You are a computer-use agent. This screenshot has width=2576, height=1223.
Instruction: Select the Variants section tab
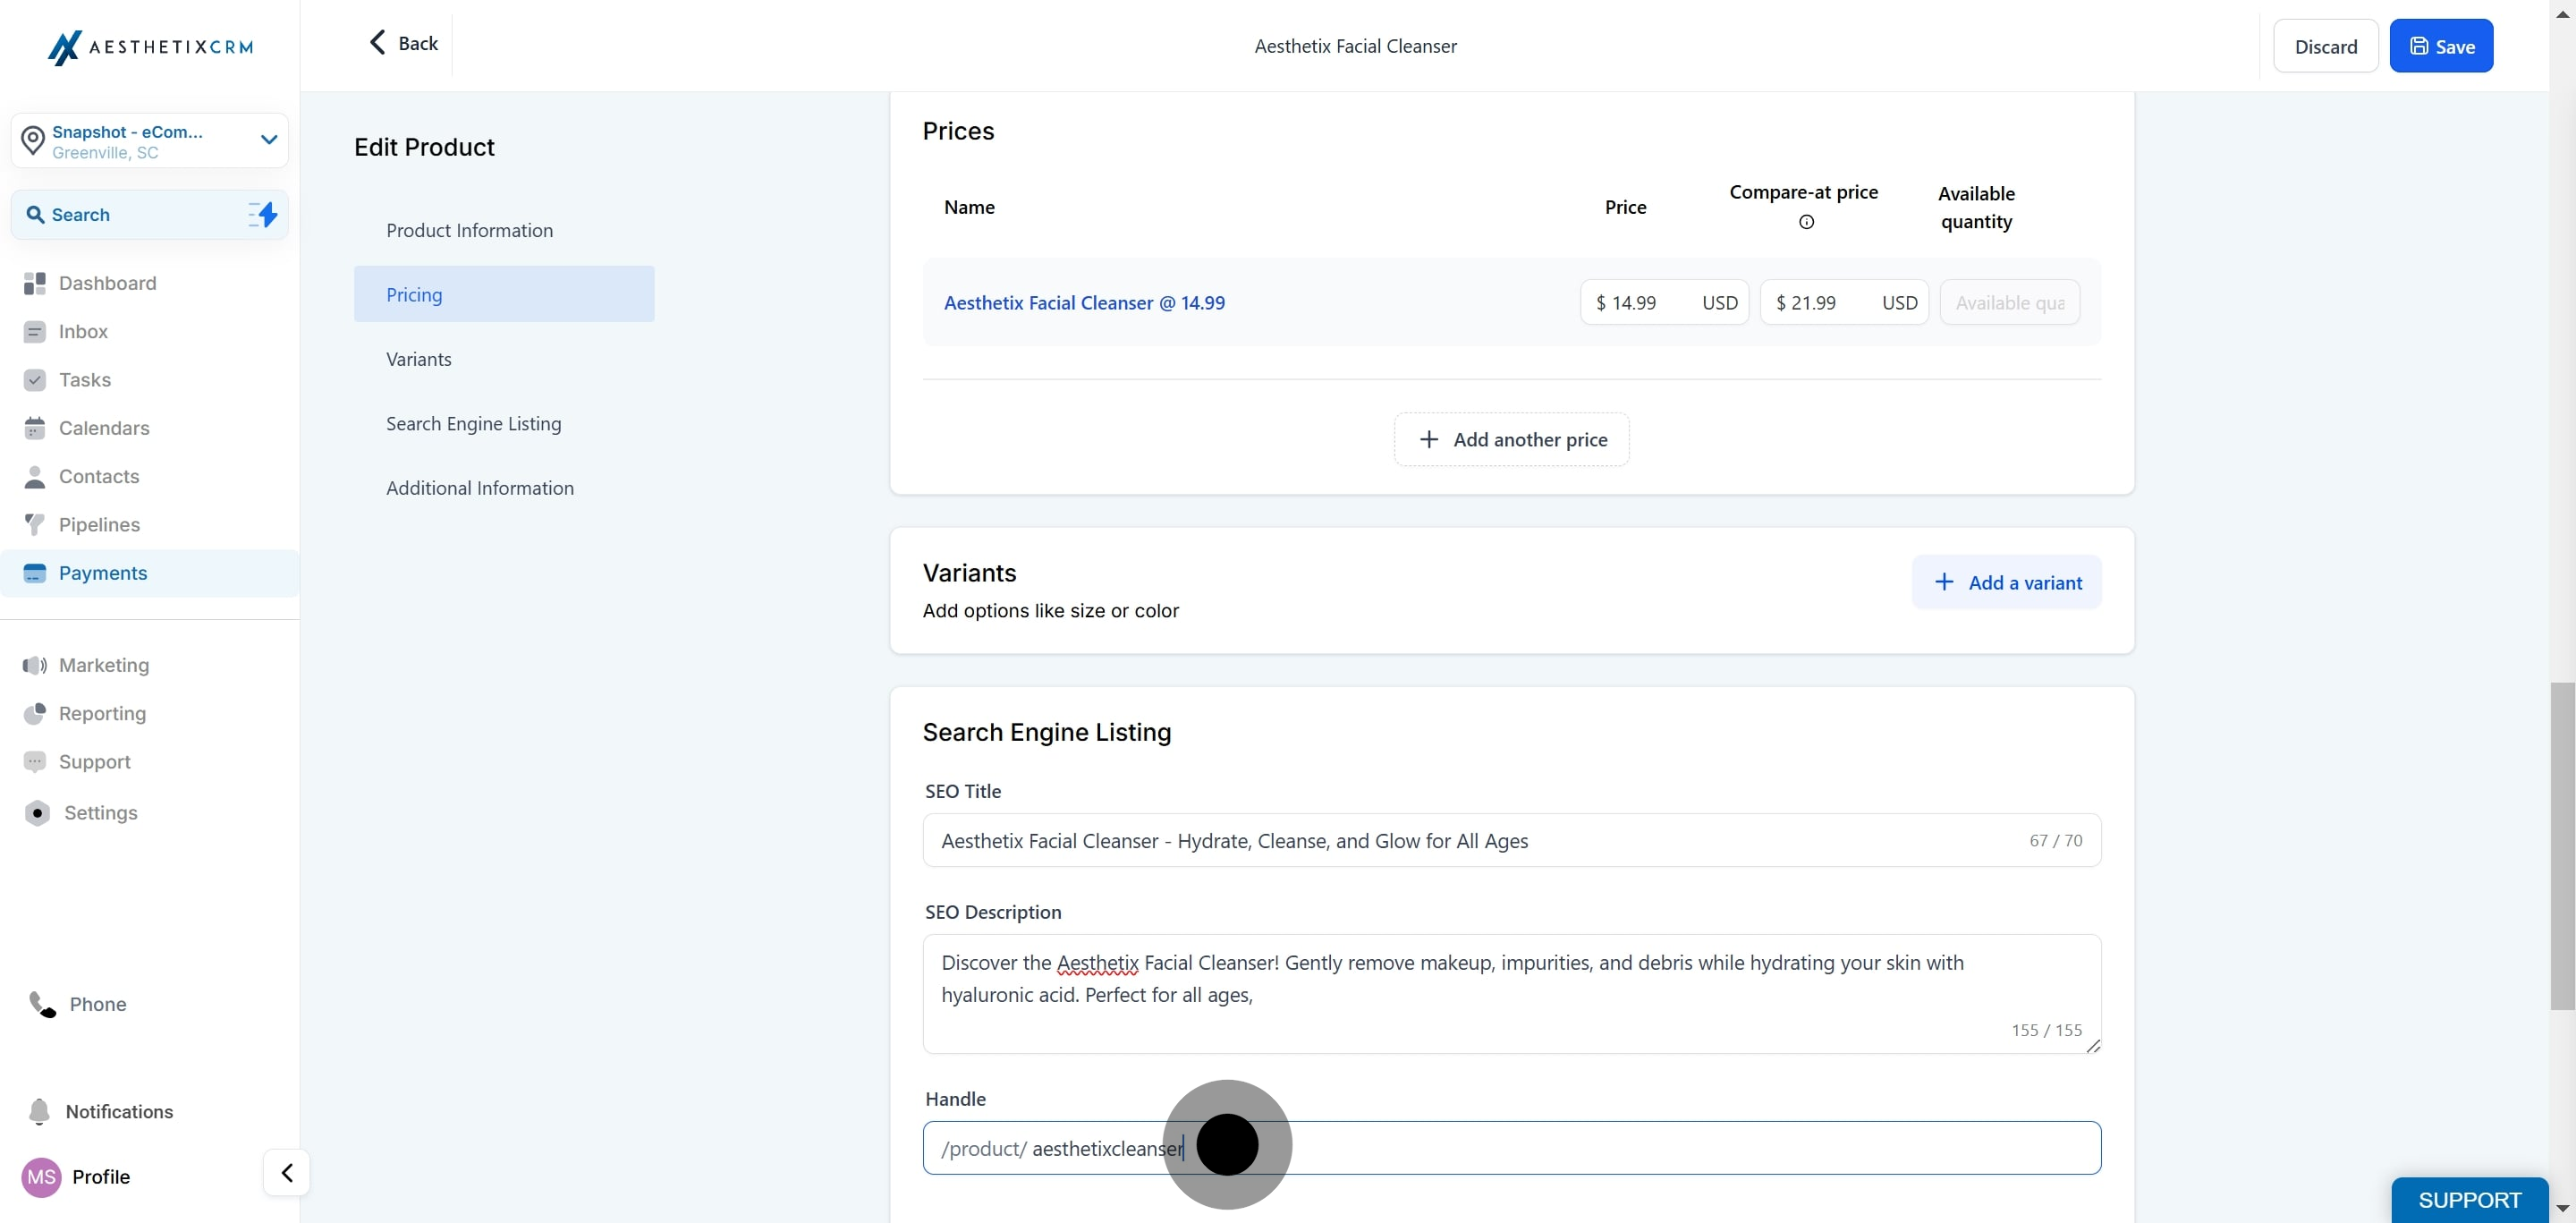418,359
